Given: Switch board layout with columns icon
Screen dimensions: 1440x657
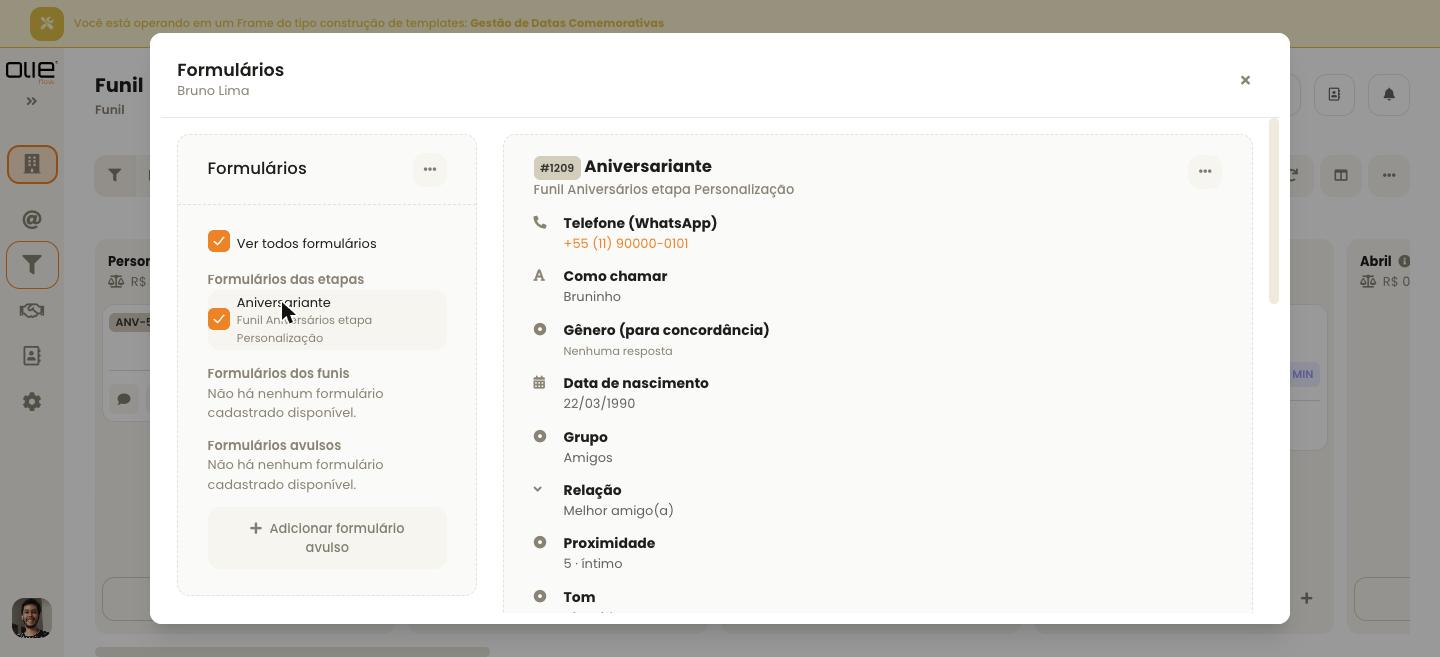Looking at the screenshot, I should pos(1341,175).
